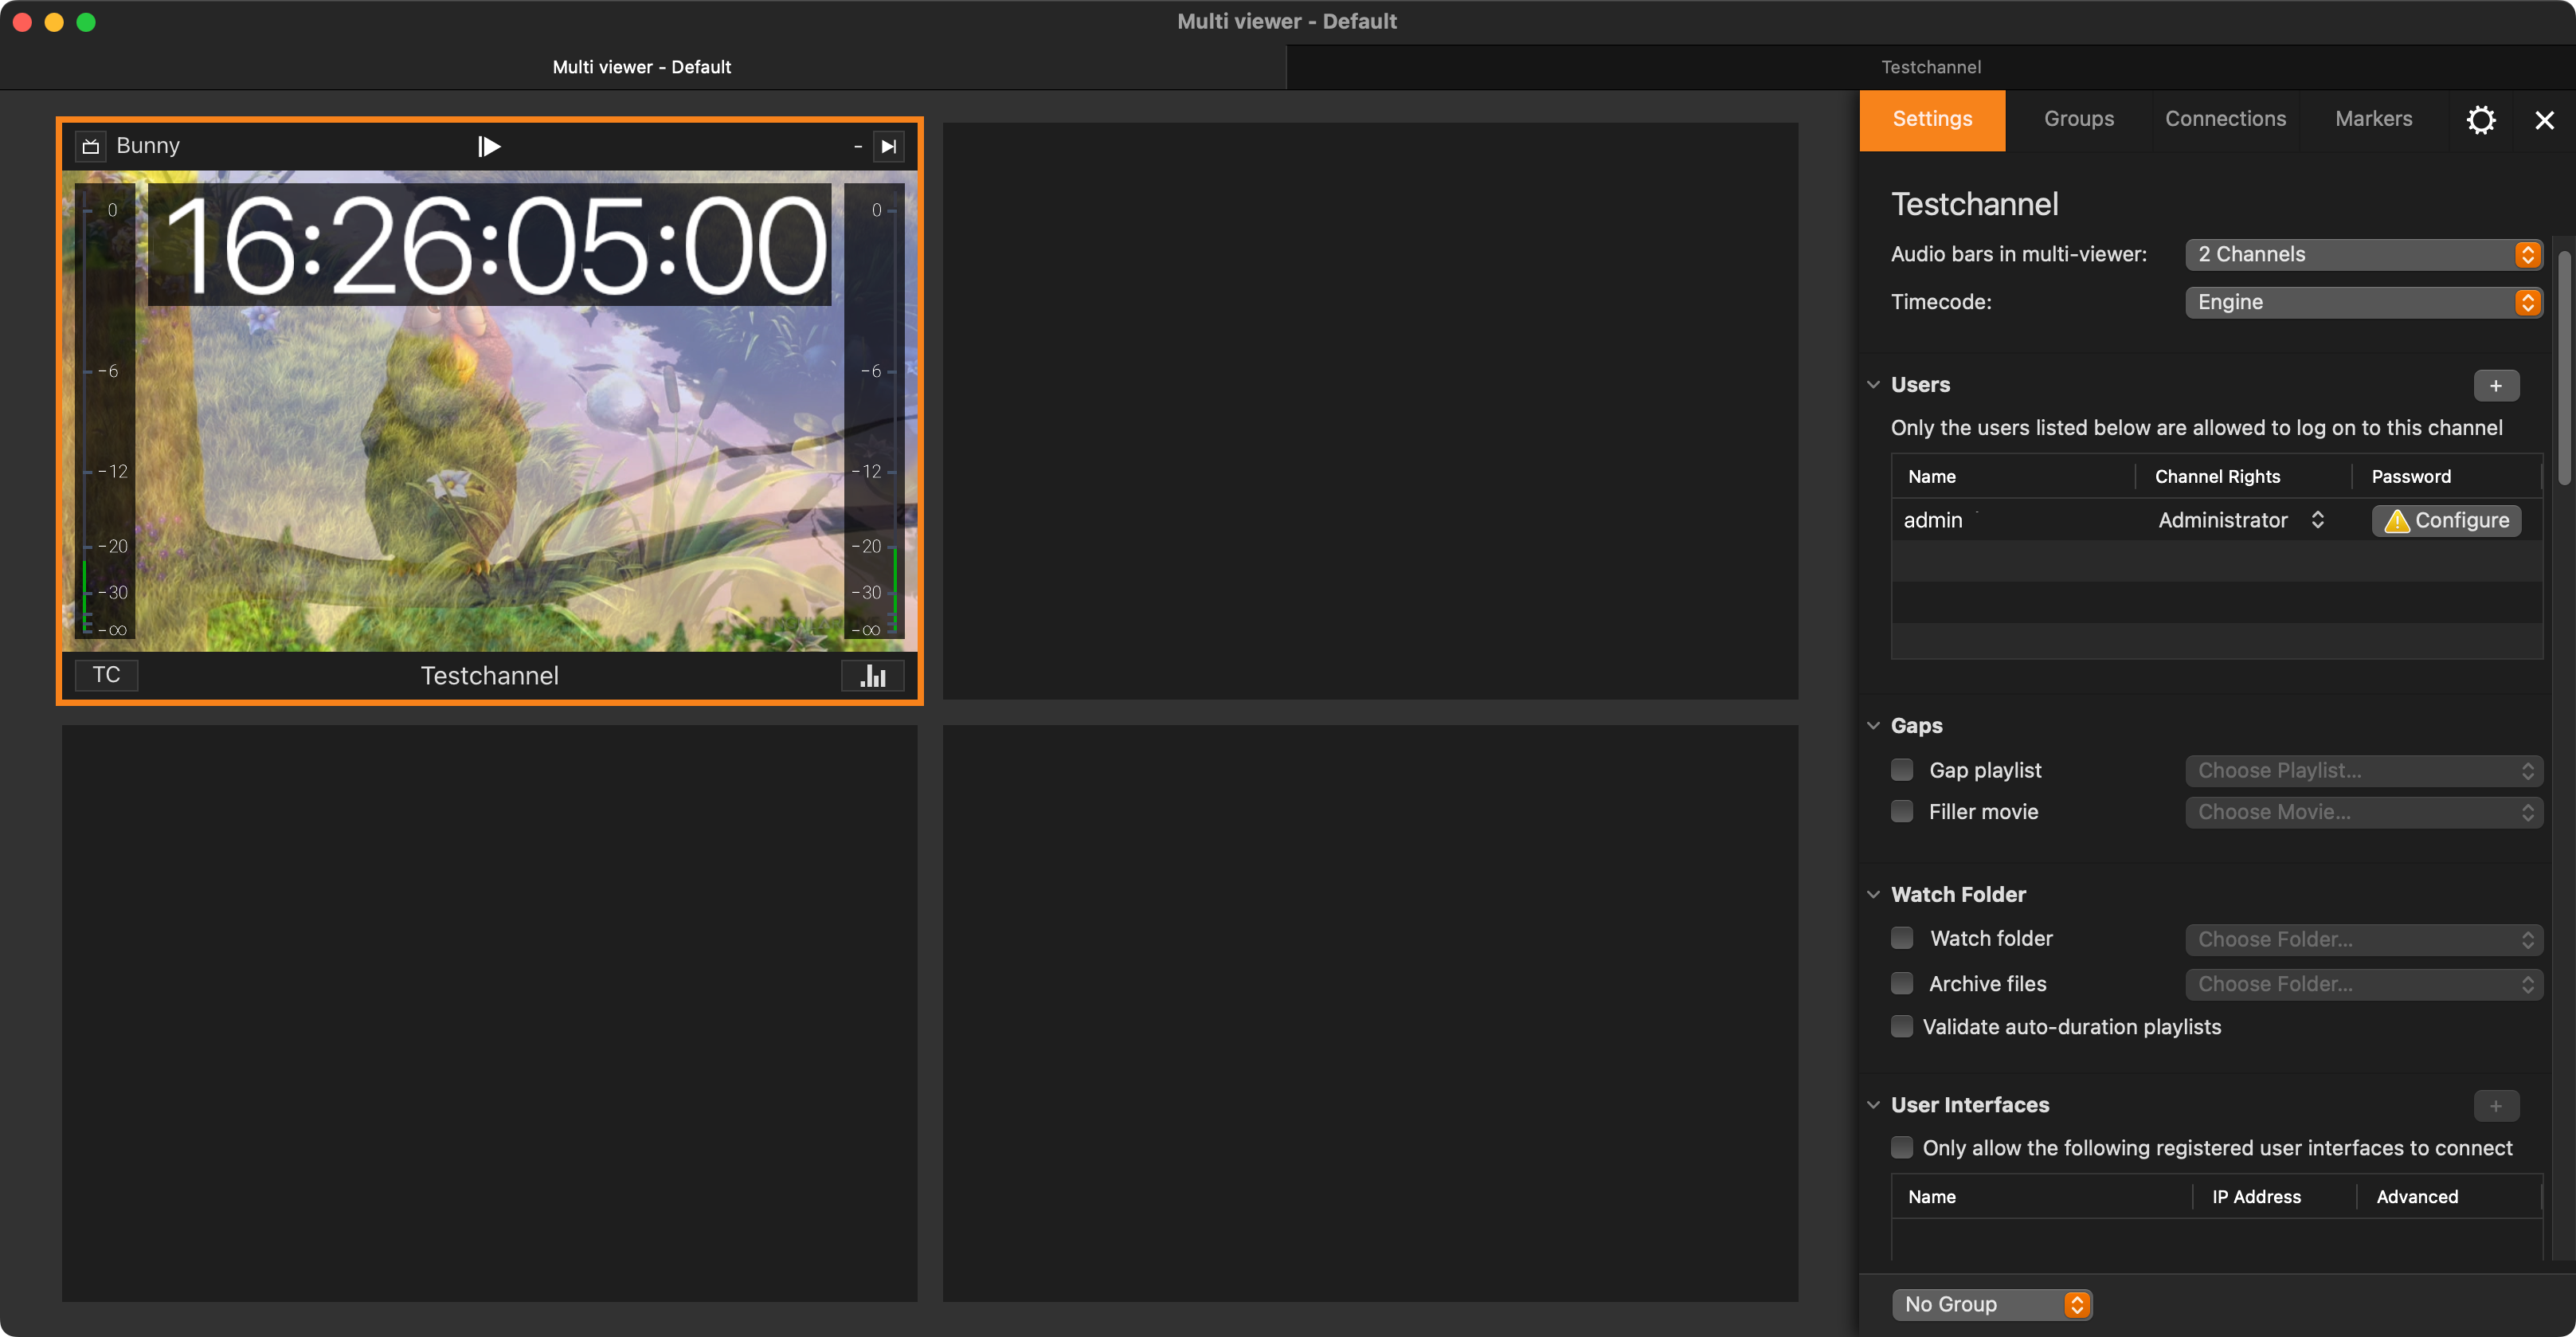2576x1337 pixels.
Task: Change admin's Administrator channel rights
Action: pyautogui.click(x=2241, y=520)
